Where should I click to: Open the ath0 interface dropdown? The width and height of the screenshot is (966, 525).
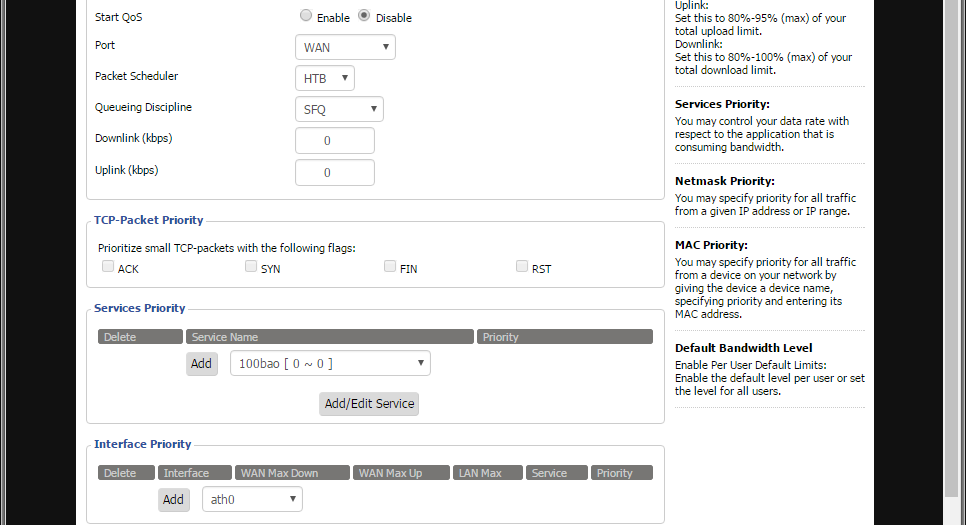pyautogui.click(x=252, y=499)
